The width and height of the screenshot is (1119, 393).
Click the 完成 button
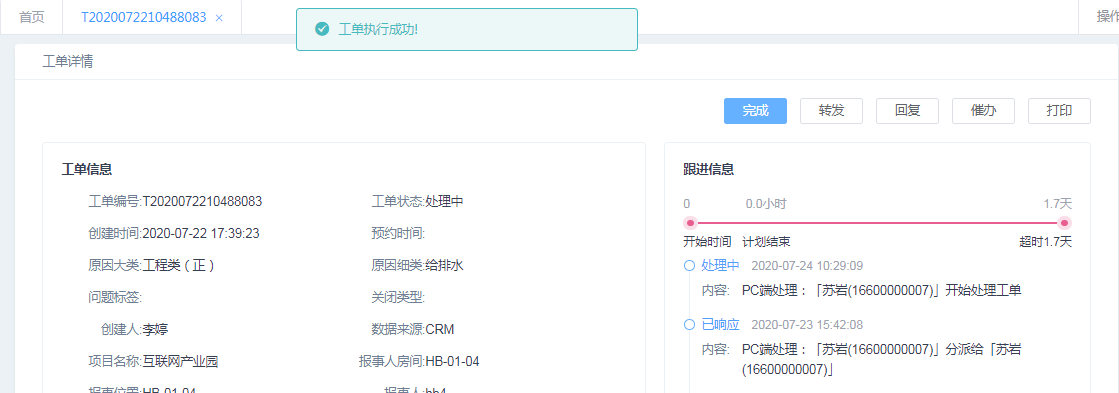pyautogui.click(x=755, y=111)
